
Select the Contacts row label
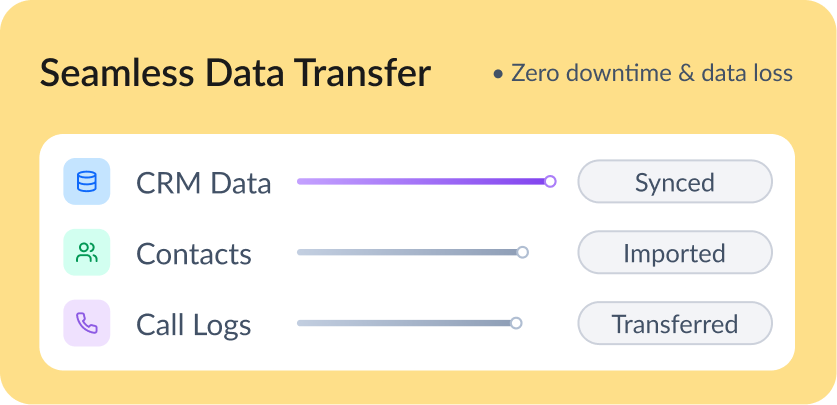[194, 254]
